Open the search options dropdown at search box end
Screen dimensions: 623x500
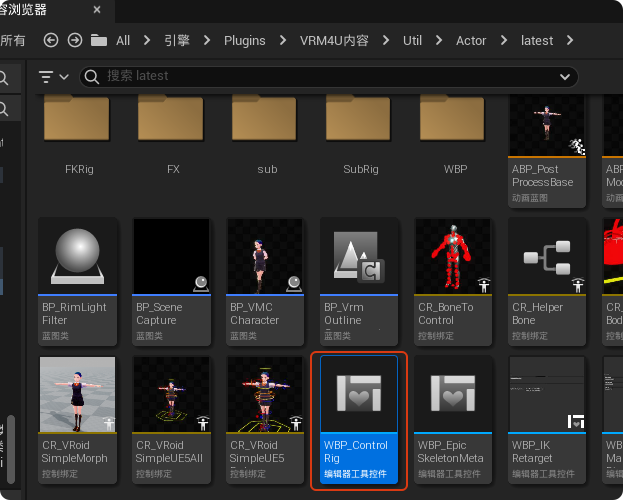click(x=565, y=77)
